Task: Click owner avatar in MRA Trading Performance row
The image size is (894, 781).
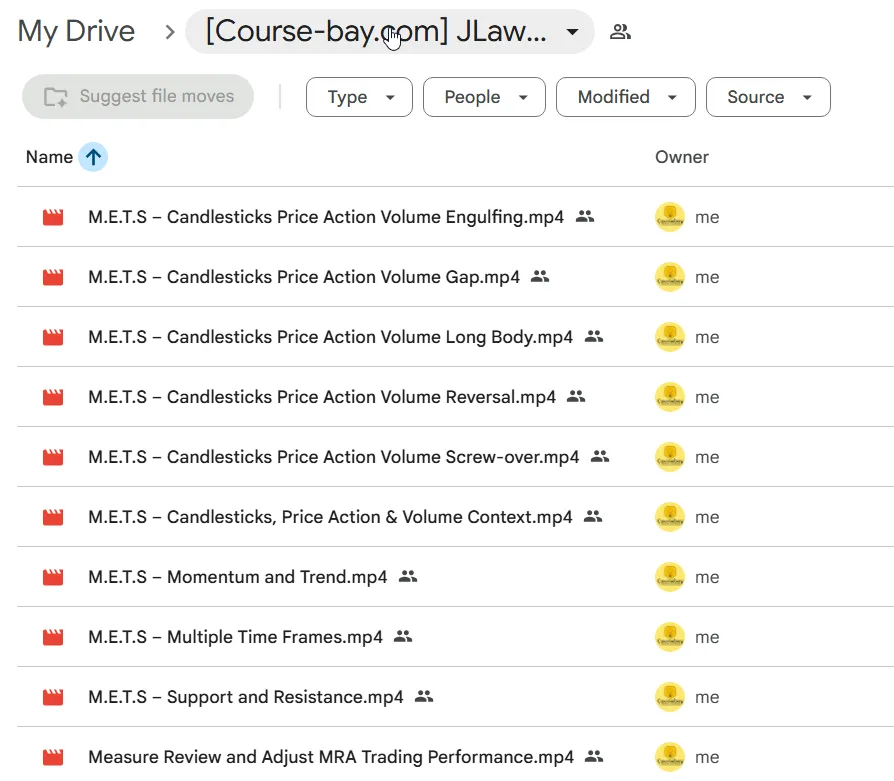Action: [x=670, y=757]
